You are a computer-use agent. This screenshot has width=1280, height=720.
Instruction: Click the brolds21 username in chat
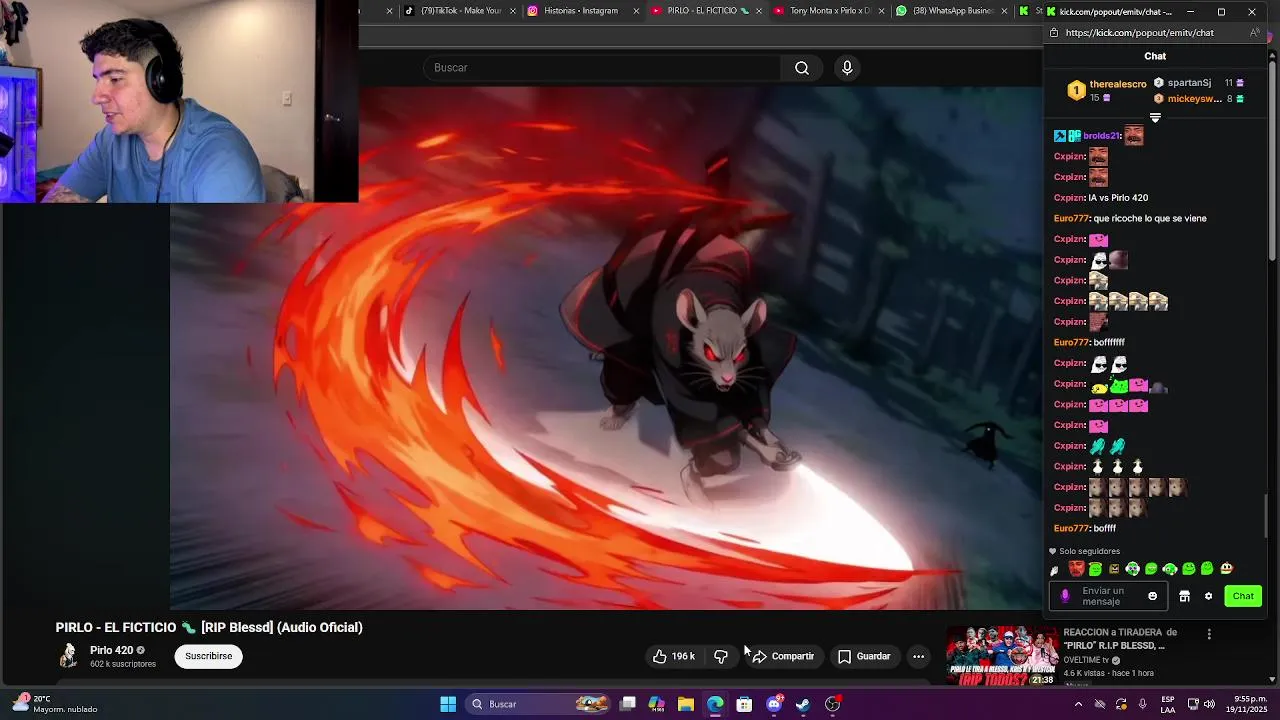pos(1102,136)
